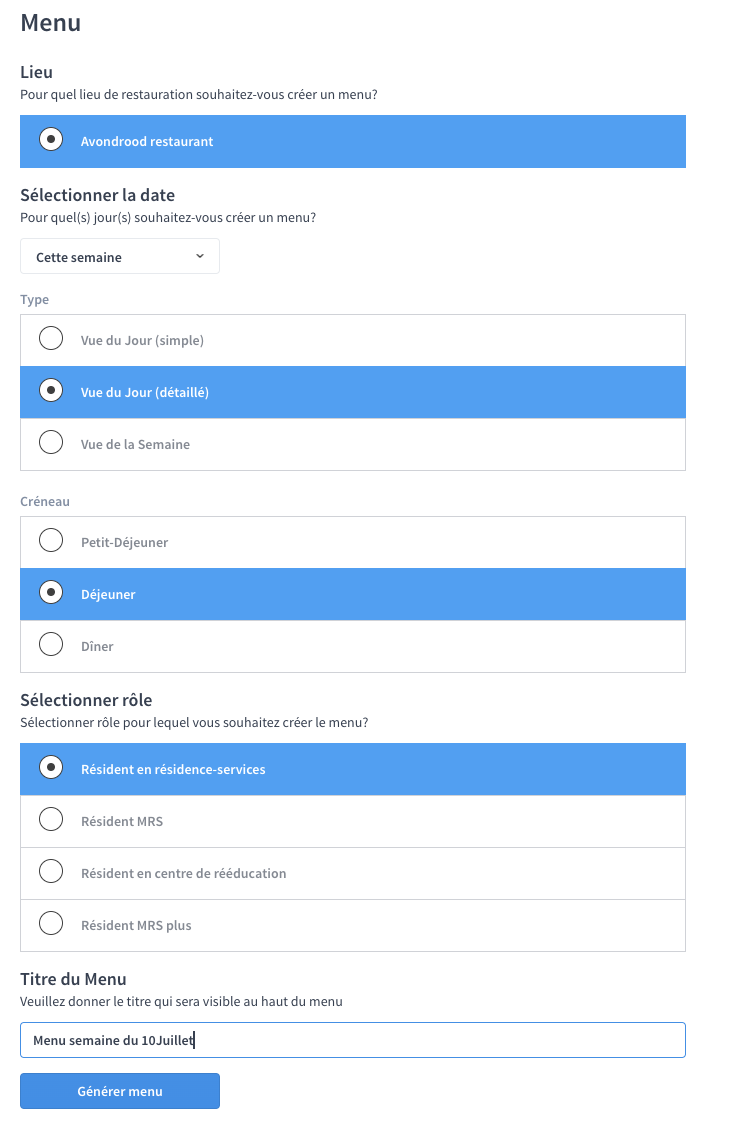Click the Petit-Déjeuner radio circle

51,540
